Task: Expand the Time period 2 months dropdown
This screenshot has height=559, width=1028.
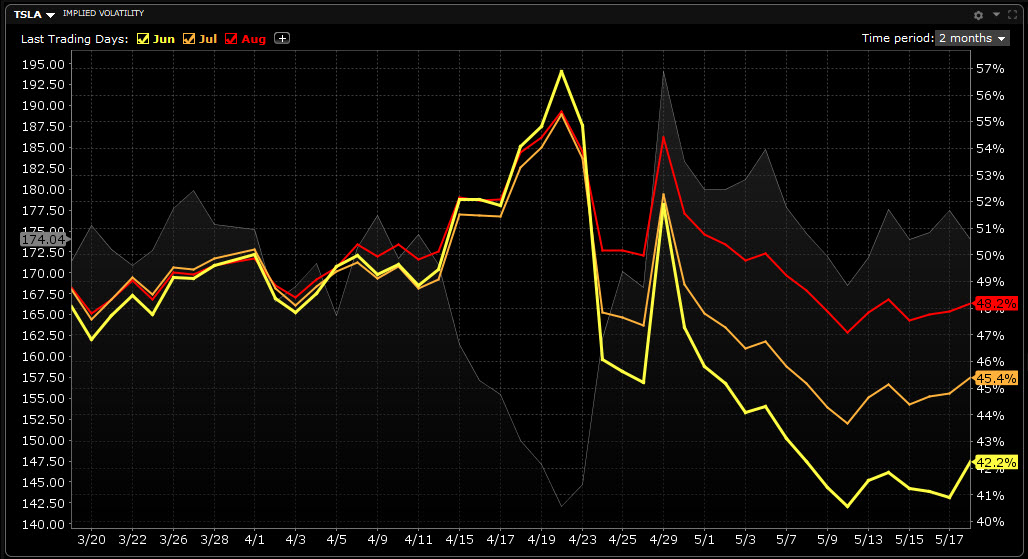Action: (x=972, y=38)
